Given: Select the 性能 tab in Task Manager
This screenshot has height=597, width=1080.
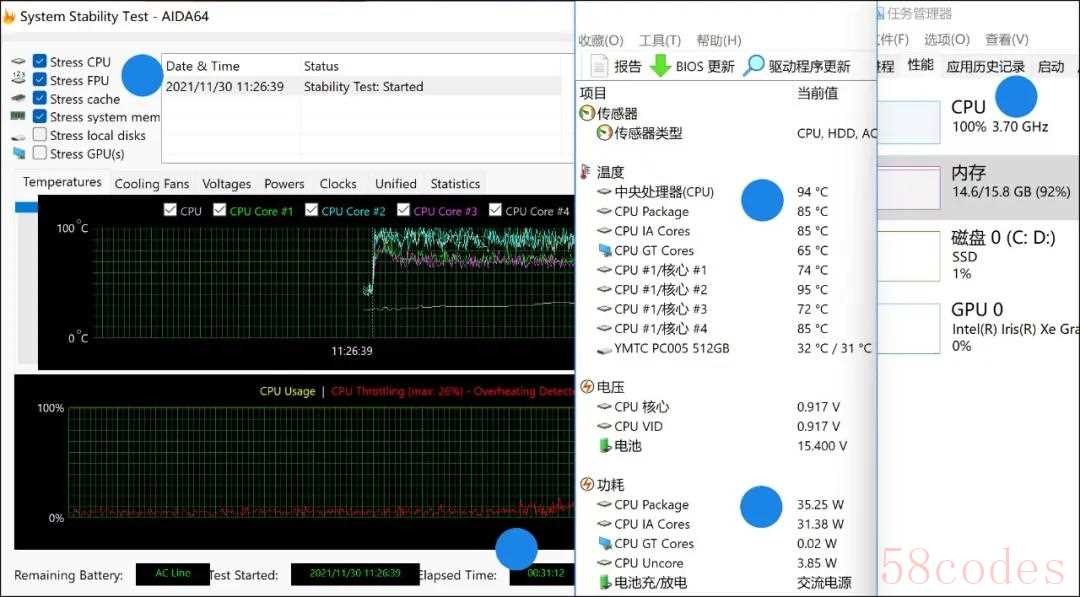Looking at the screenshot, I should pos(920,65).
